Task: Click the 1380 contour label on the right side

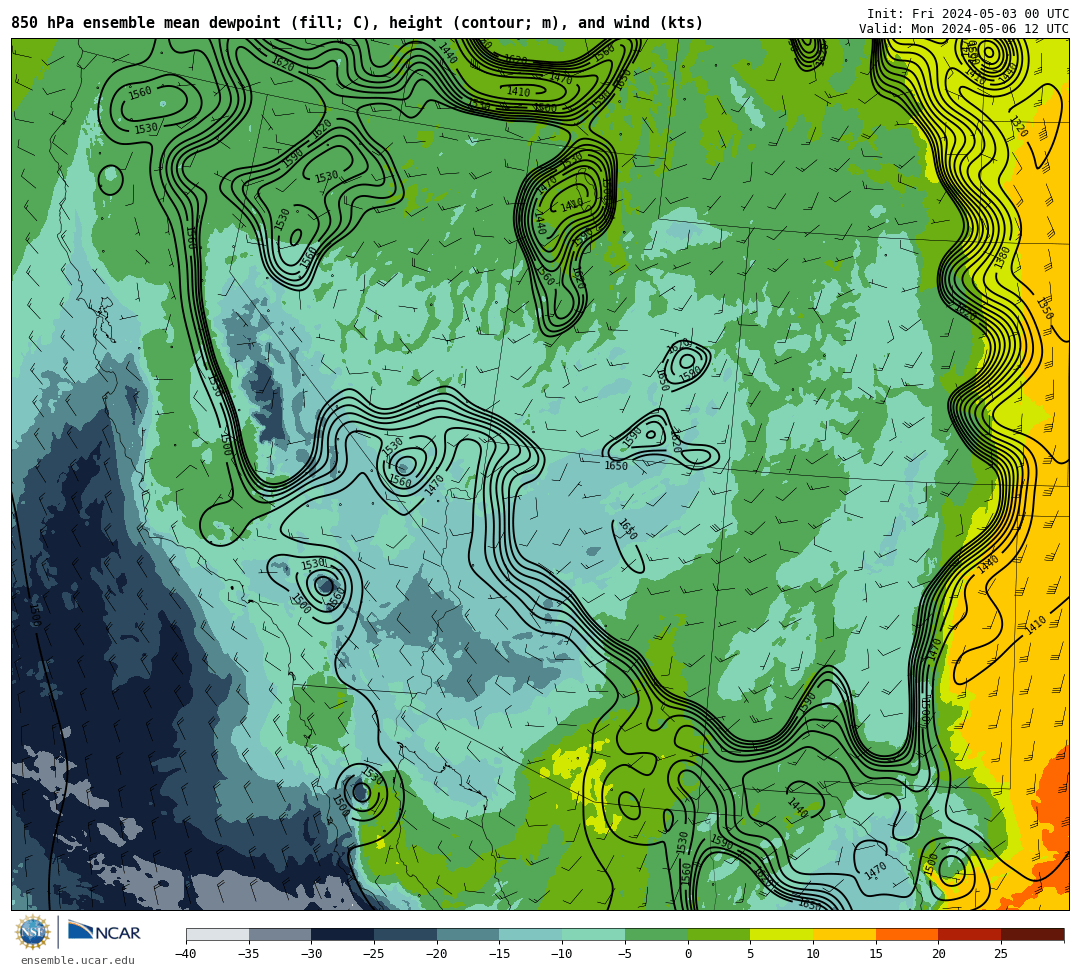Action: click(x=1001, y=258)
